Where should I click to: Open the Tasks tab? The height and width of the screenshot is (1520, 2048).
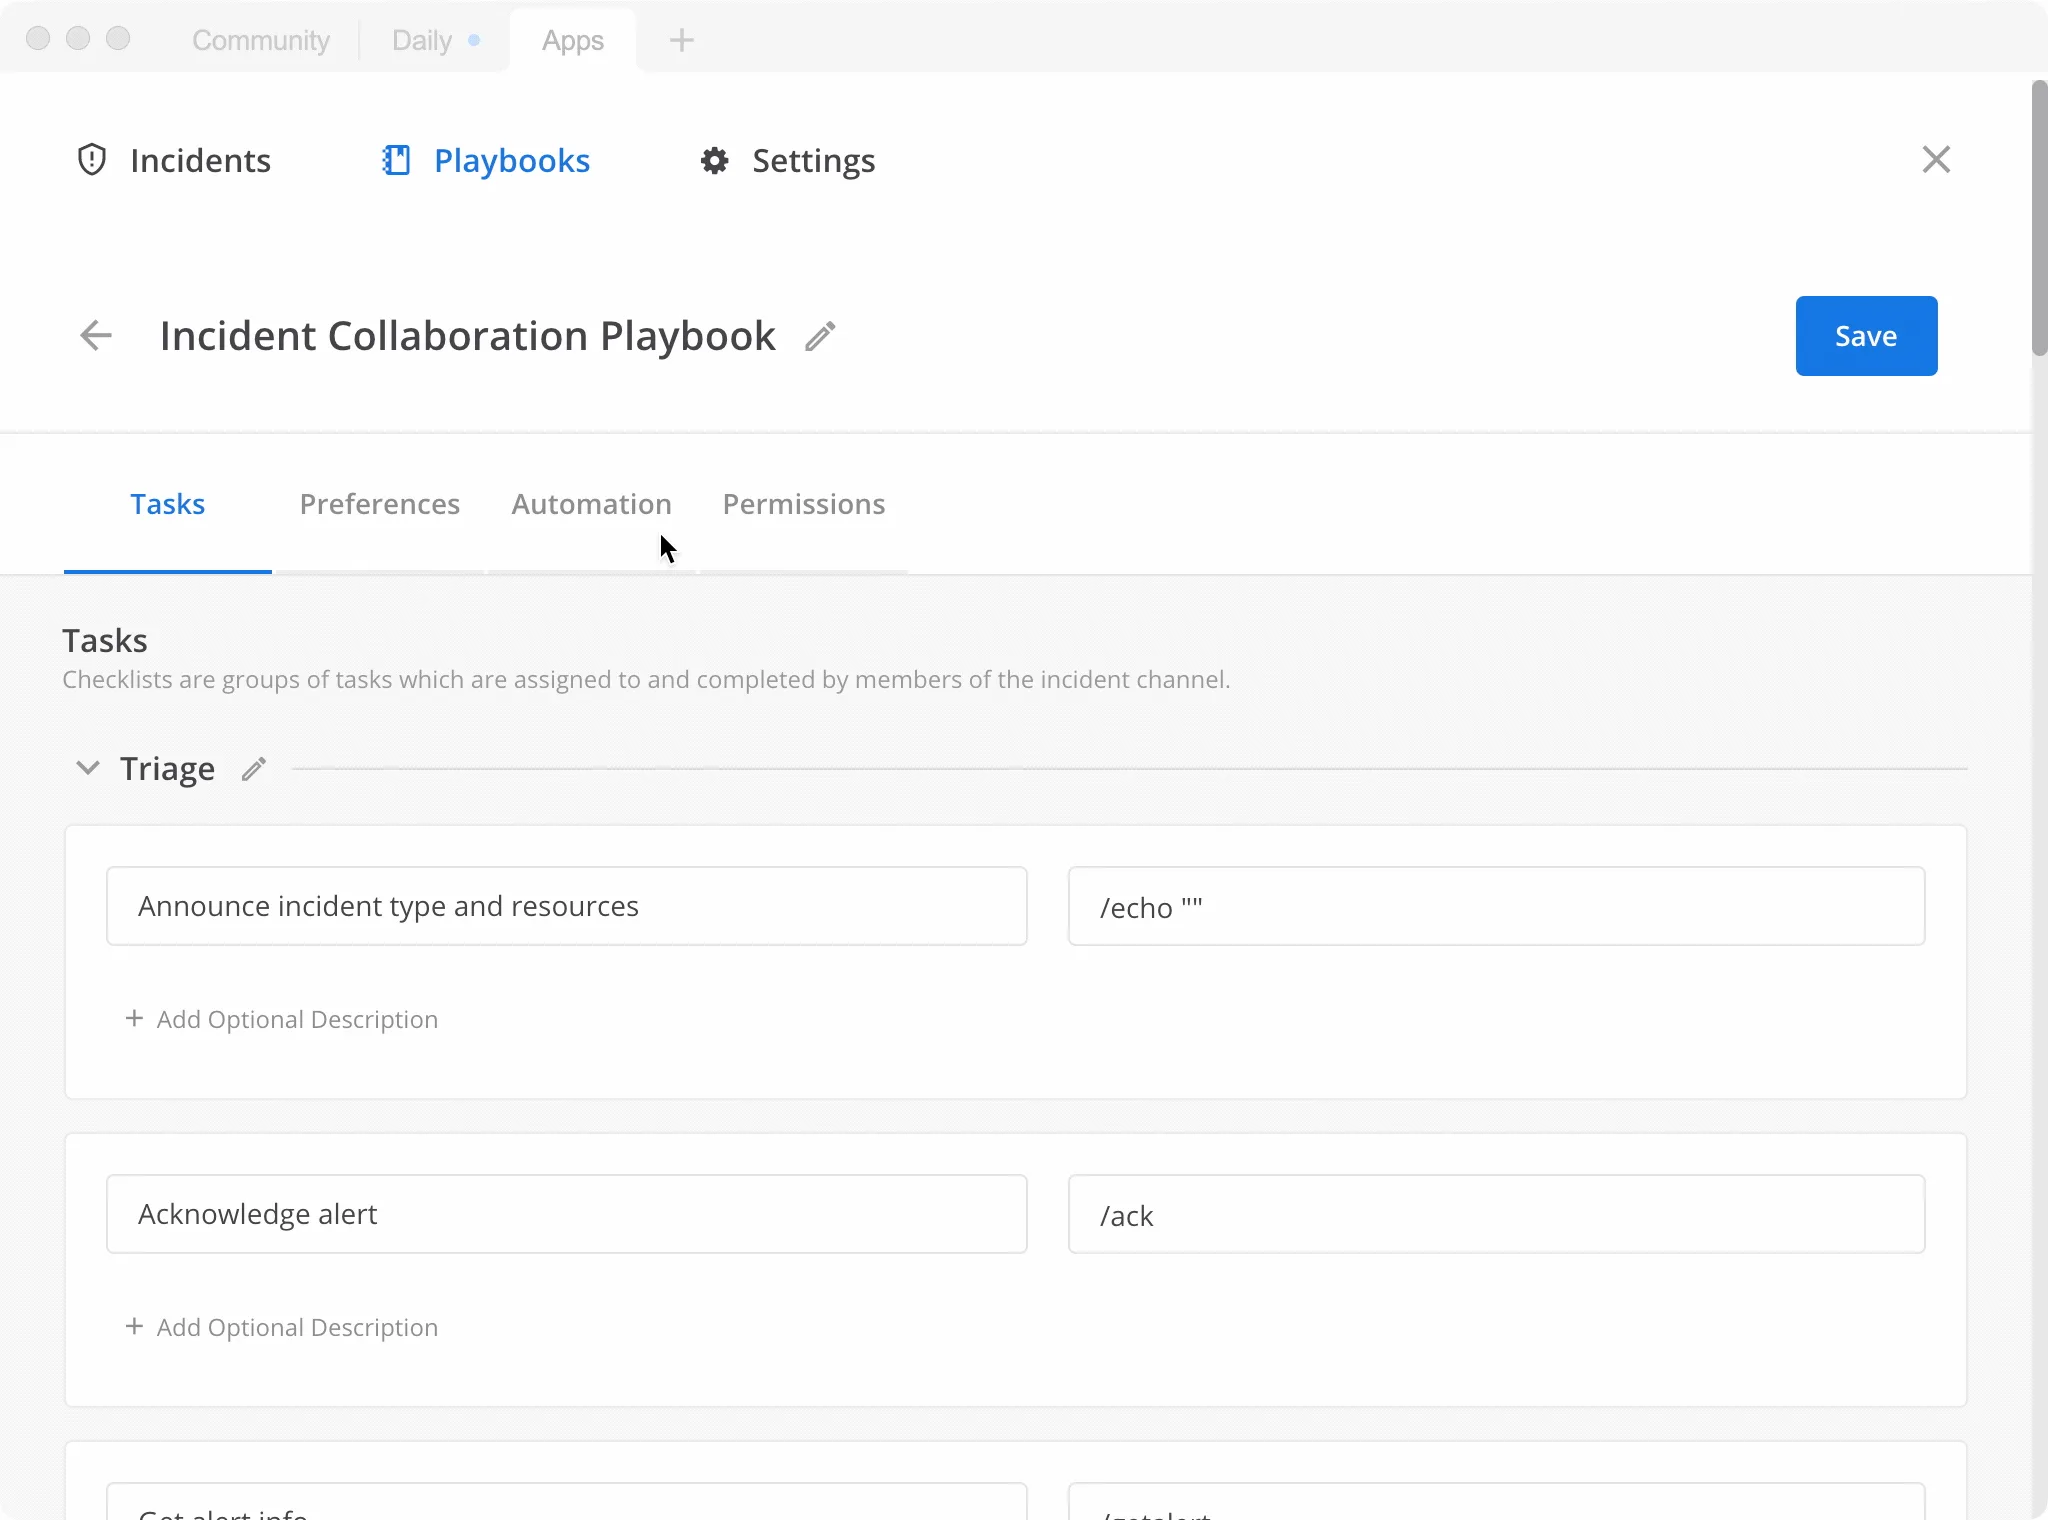point(168,504)
